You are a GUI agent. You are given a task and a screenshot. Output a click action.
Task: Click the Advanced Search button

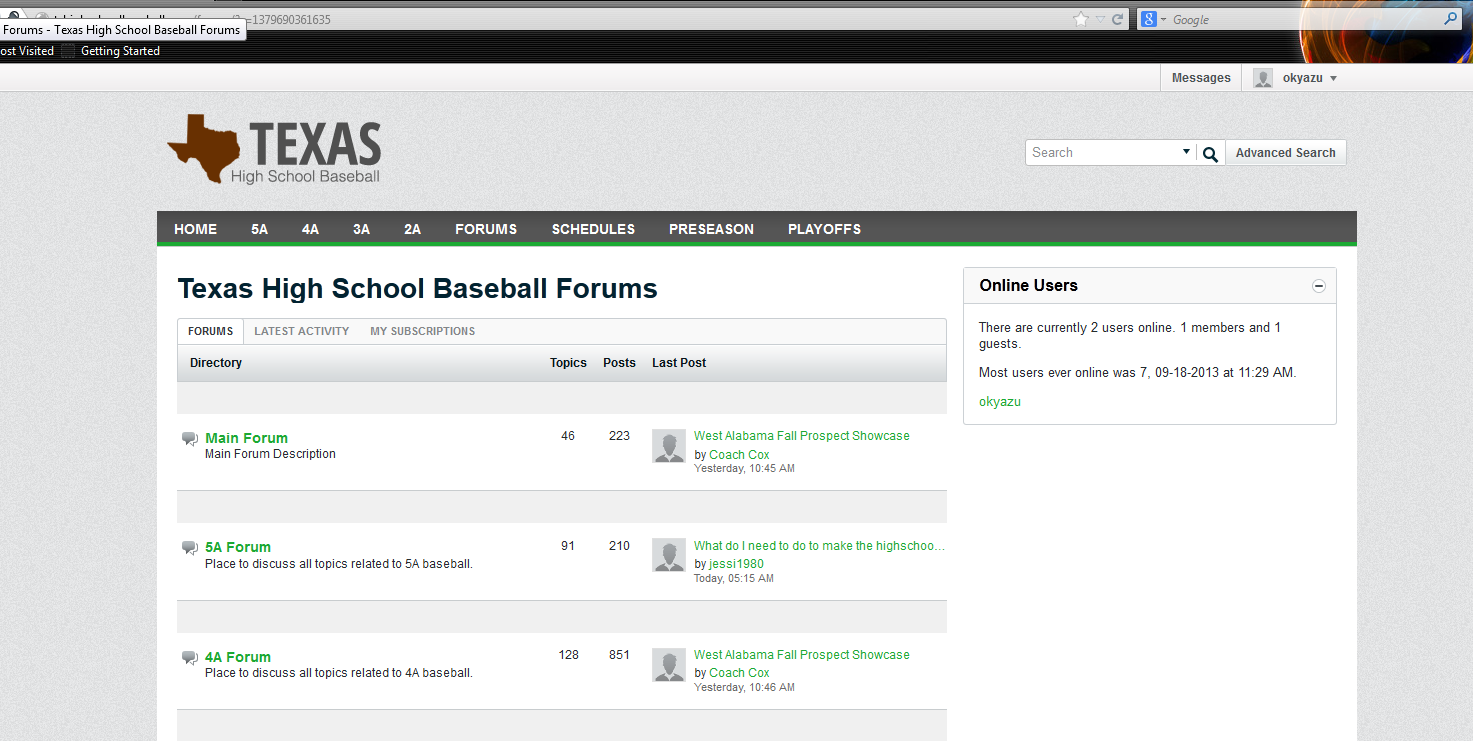pyautogui.click(x=1286, y=152)
